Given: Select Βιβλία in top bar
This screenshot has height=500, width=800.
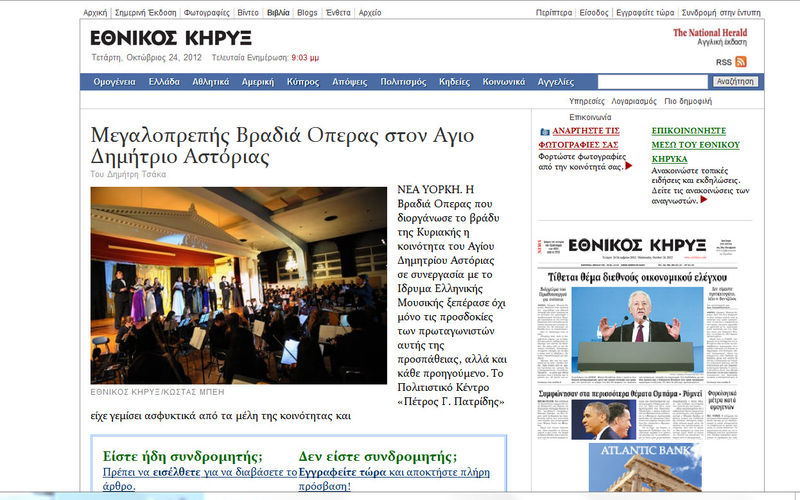Looking at the screenshot, I should 278,13.
